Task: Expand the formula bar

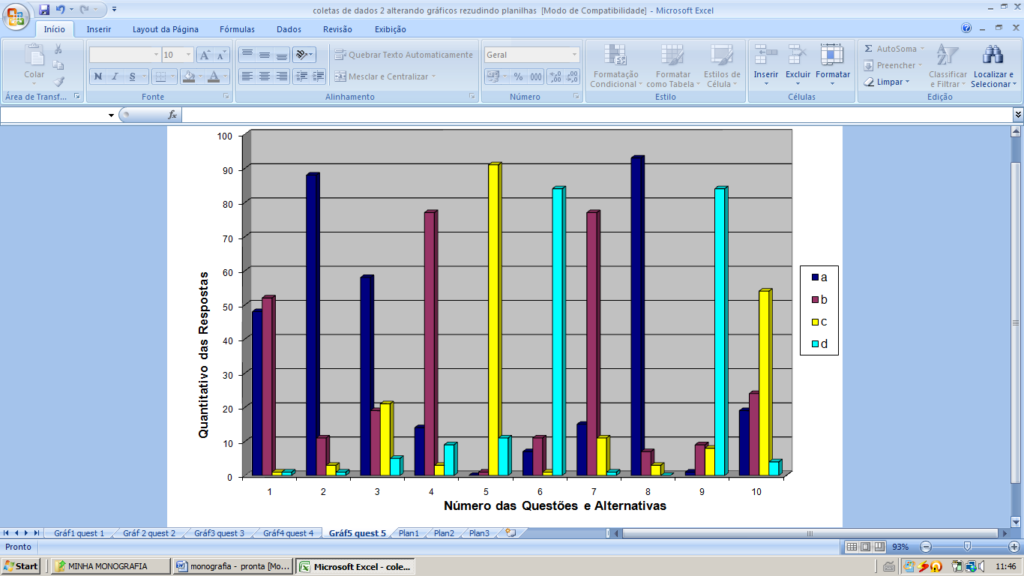Action: (1016, 115)
